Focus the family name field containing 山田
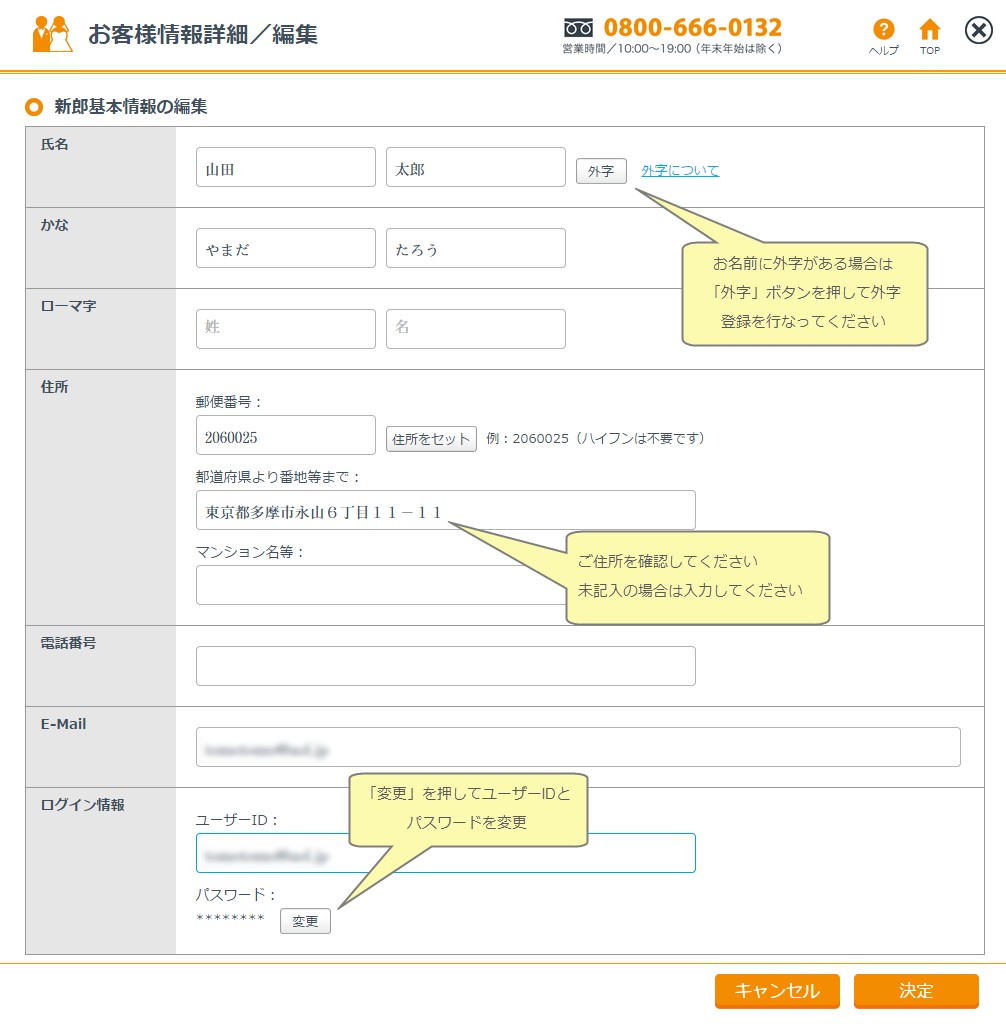This screenshot has height=1024, width=1006. pos(285,168)
